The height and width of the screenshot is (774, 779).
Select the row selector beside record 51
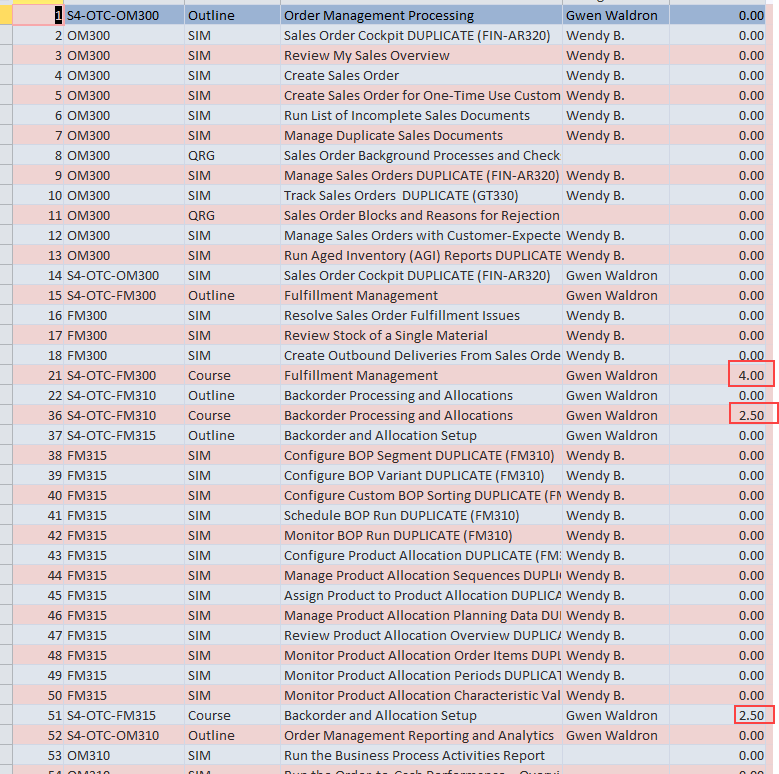6,715
